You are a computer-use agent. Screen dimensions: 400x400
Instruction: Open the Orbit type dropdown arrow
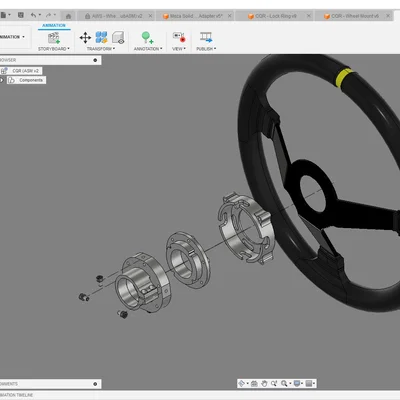pos(247,384)
